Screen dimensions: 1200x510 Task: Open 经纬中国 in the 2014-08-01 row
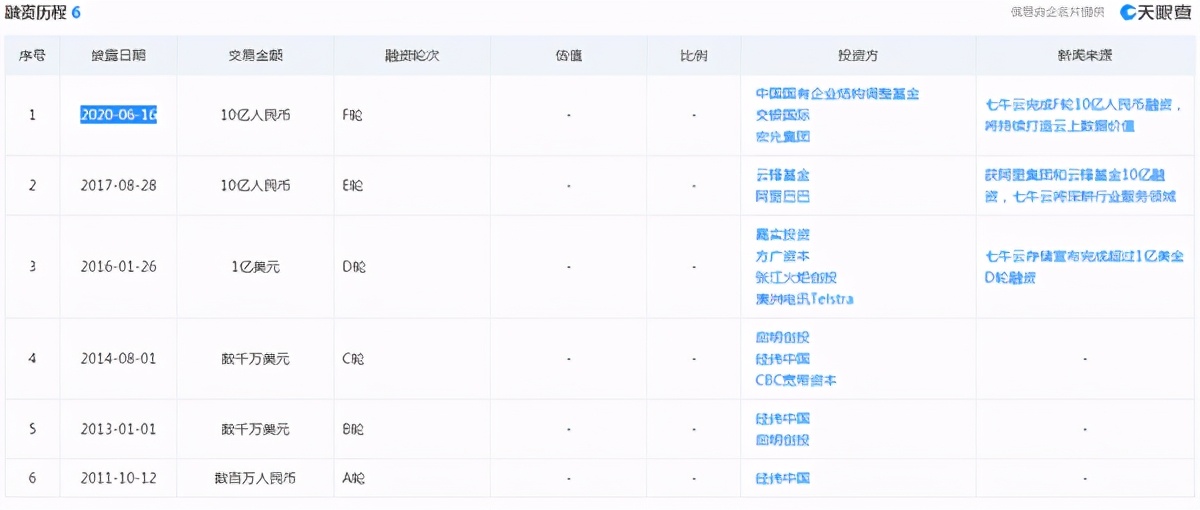coord(782,359)
